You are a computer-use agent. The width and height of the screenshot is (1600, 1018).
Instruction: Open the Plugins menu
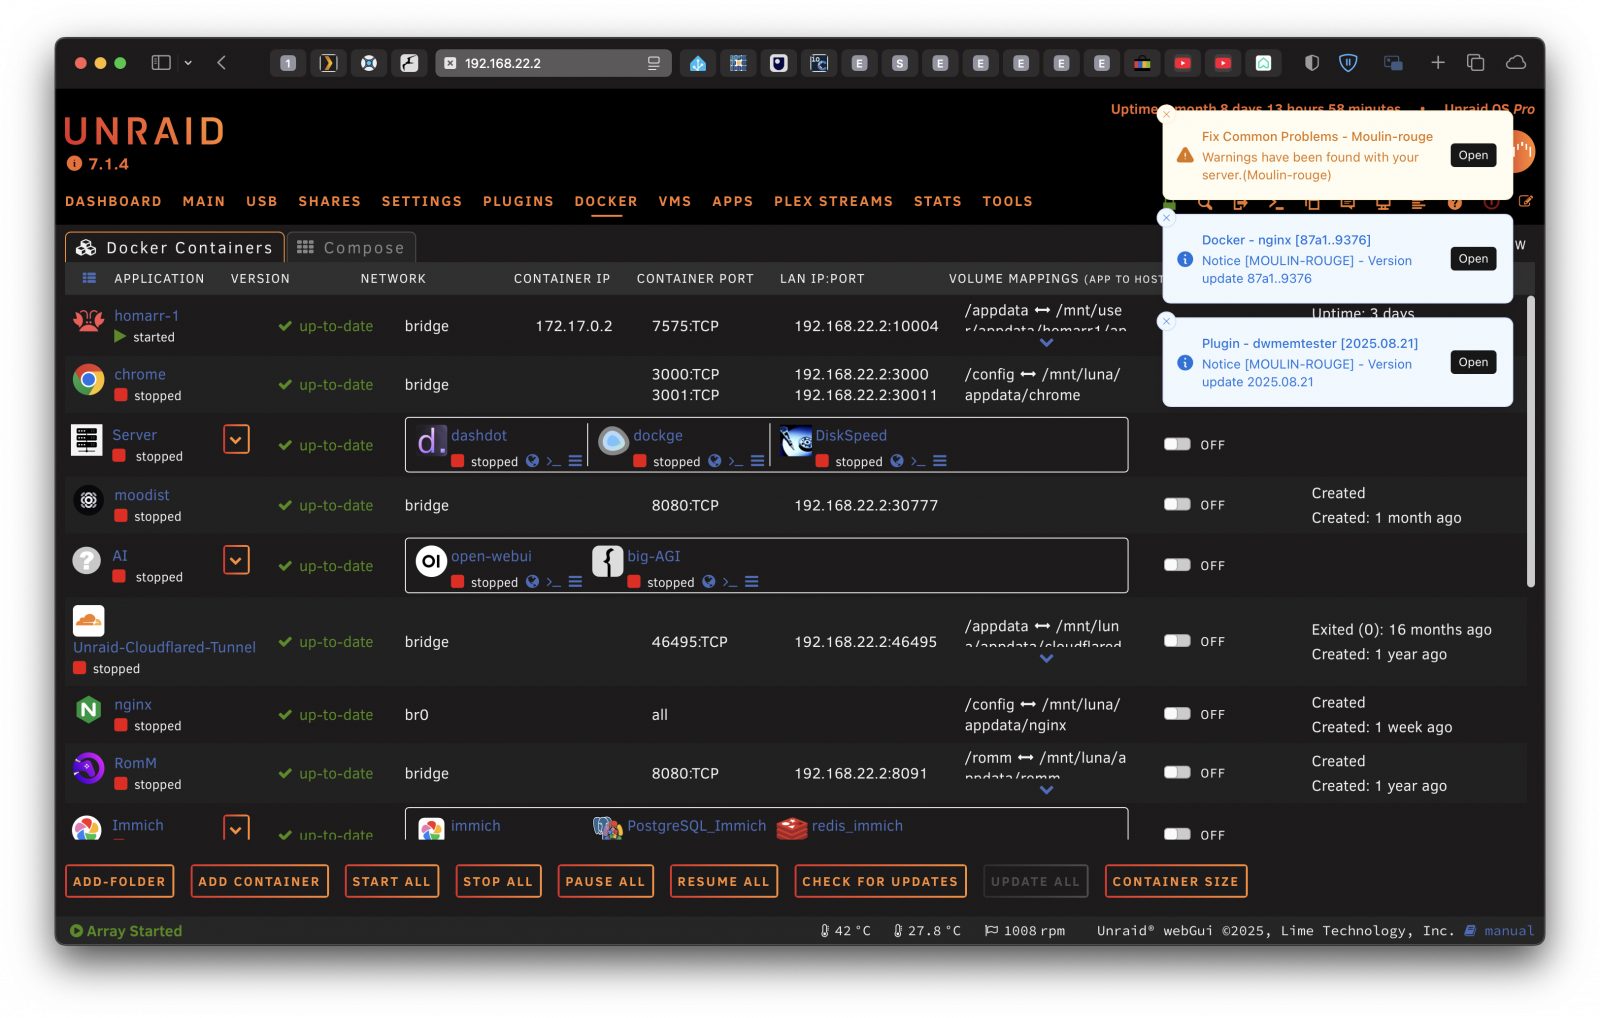coord(518,201)
